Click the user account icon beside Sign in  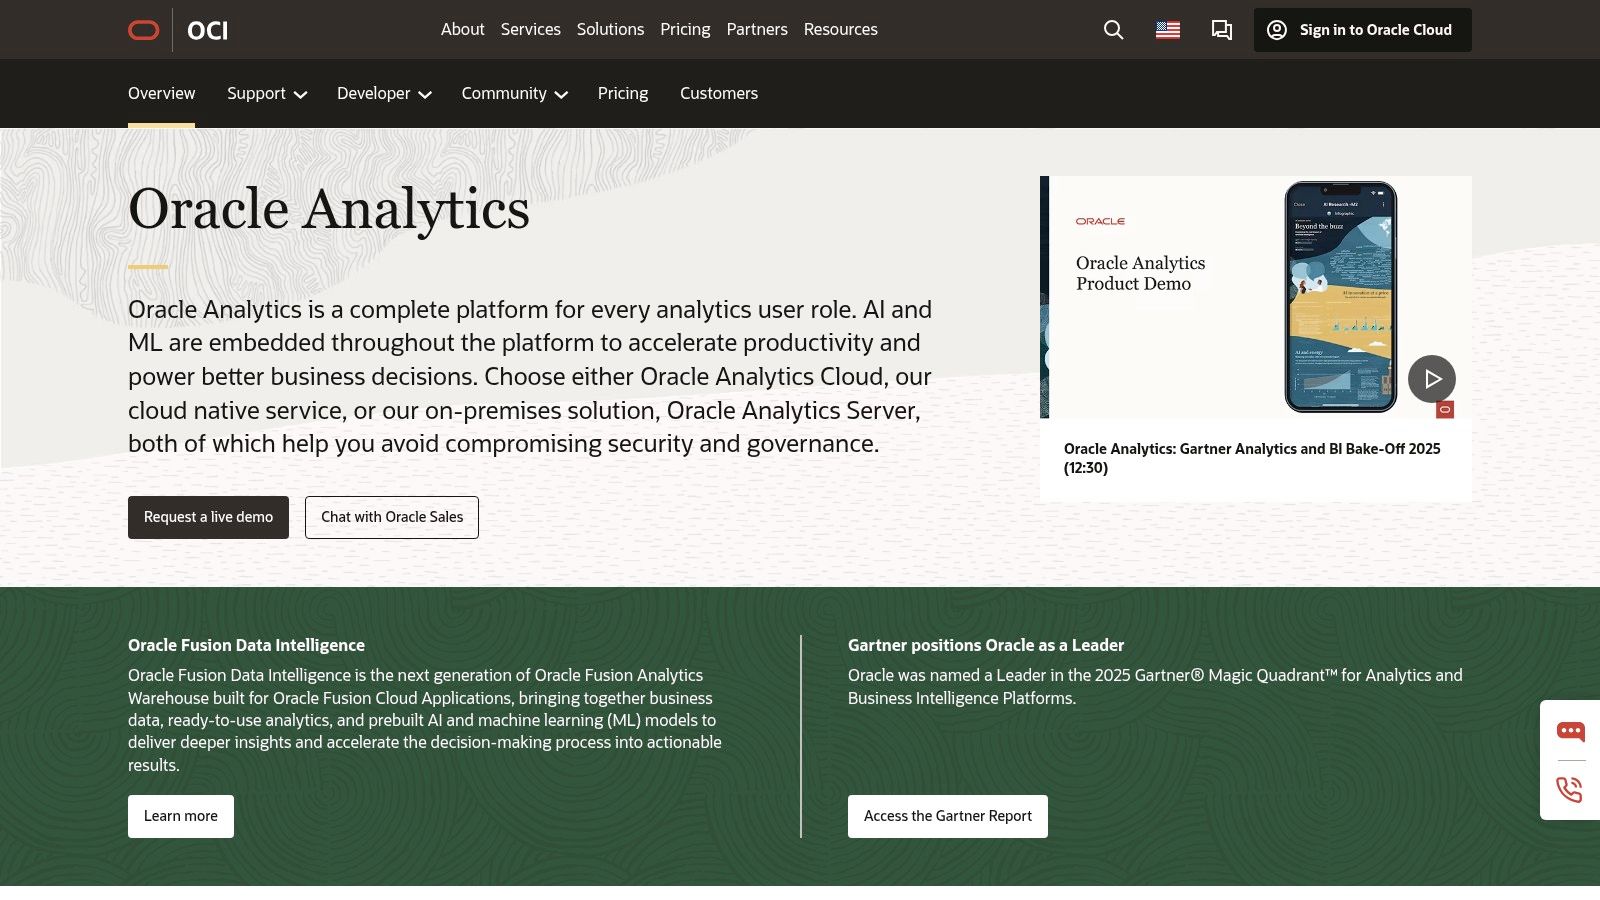pyautogui.click(x=1277, y=30)
